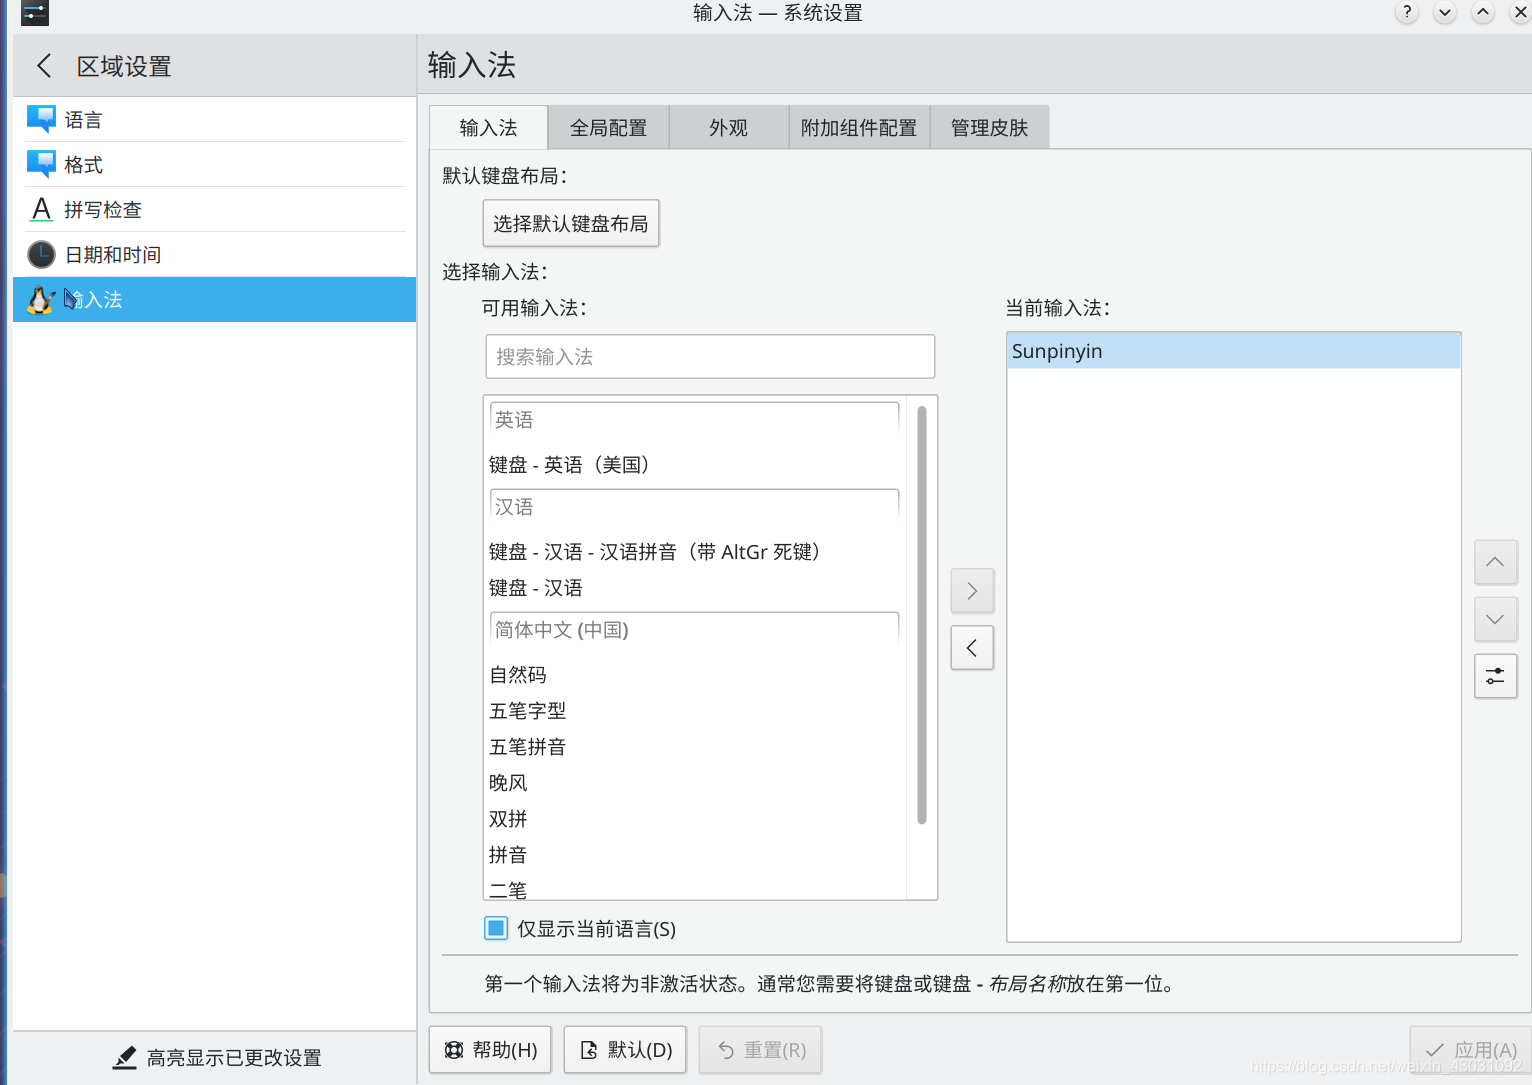Click the 英语 group header
The height and width of the screenshot is (1085, 1532).
pyautogui.click(x=695, y=420)
